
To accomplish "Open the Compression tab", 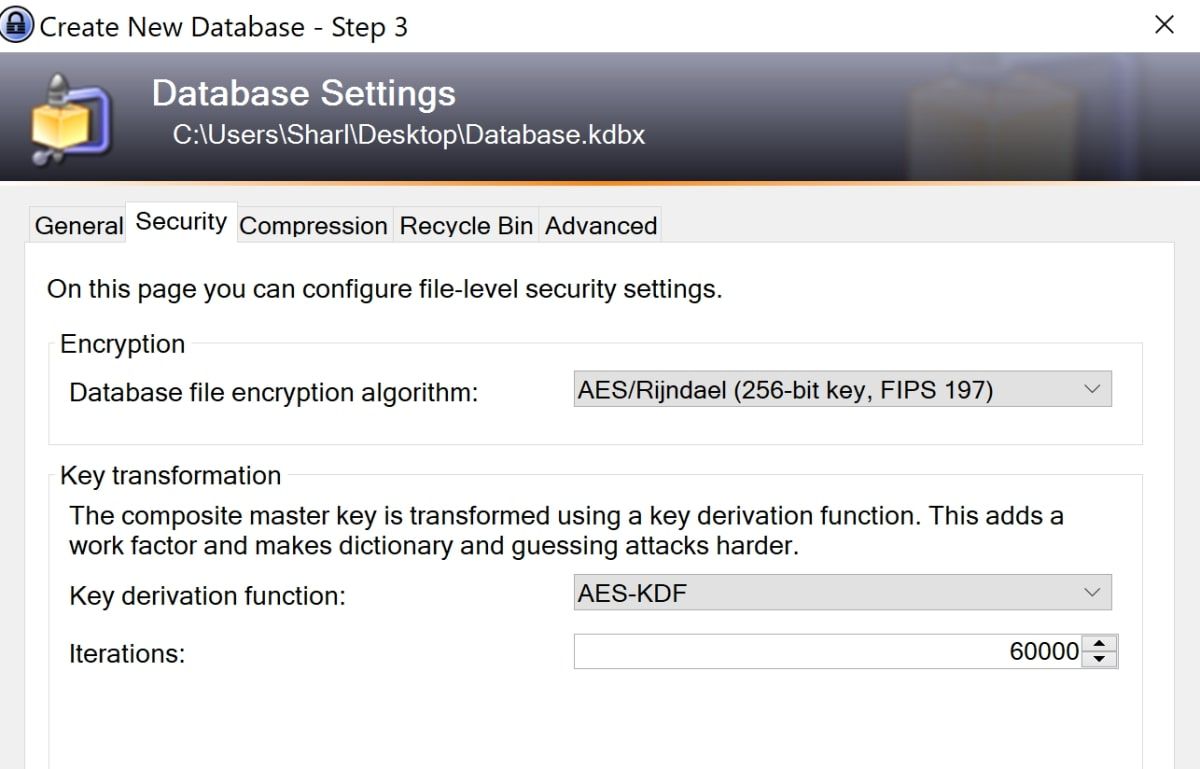I will point(313,226).
